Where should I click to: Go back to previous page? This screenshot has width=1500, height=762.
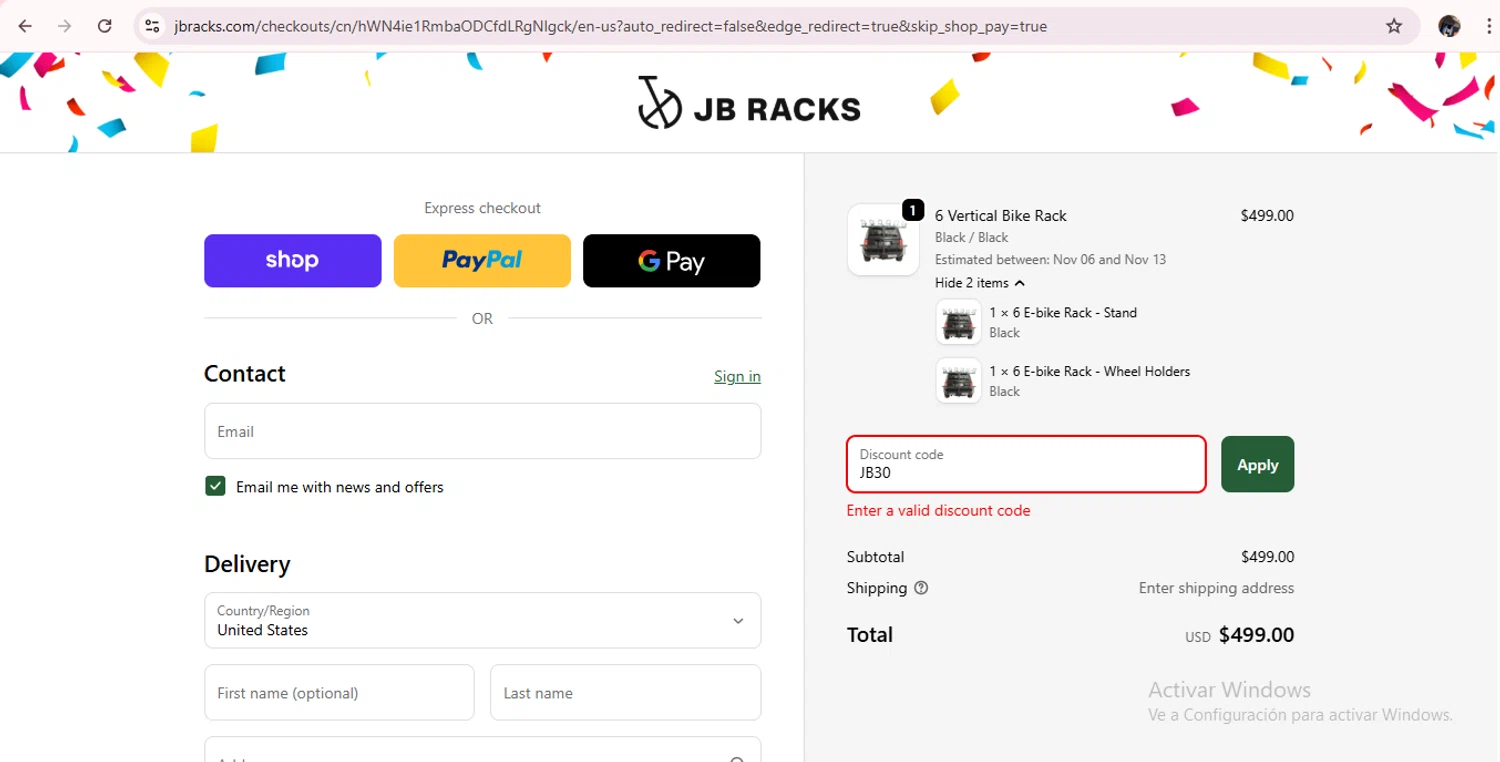[x=26, y=26]
